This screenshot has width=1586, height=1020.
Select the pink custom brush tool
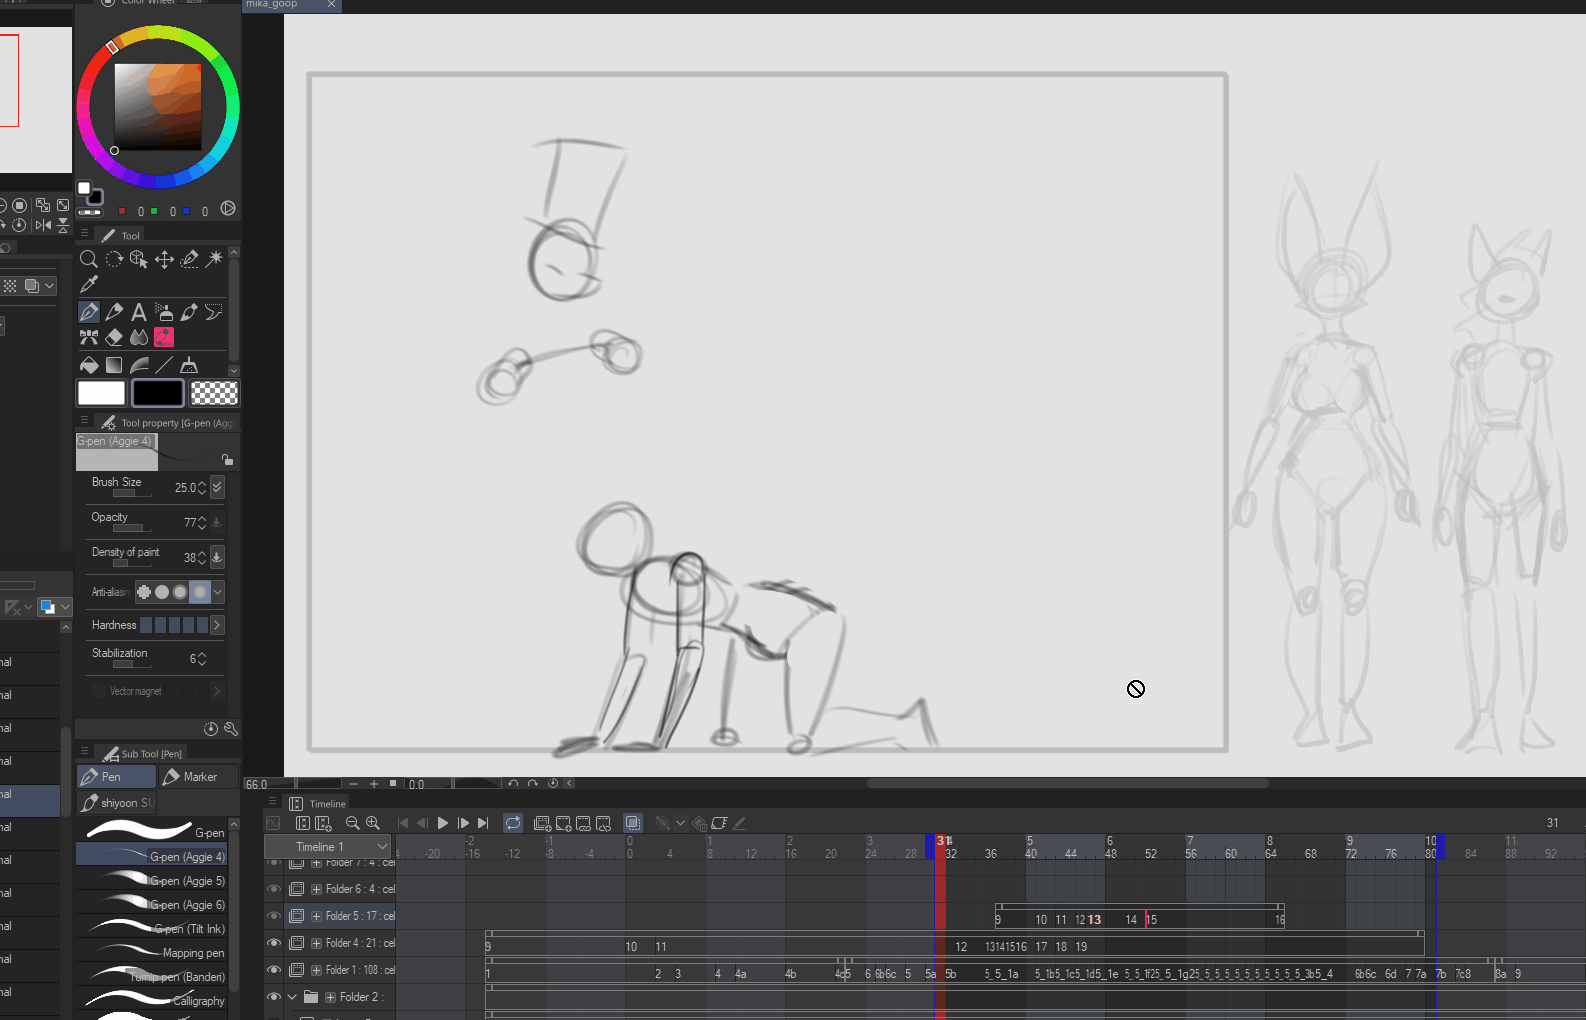[164, 337]
